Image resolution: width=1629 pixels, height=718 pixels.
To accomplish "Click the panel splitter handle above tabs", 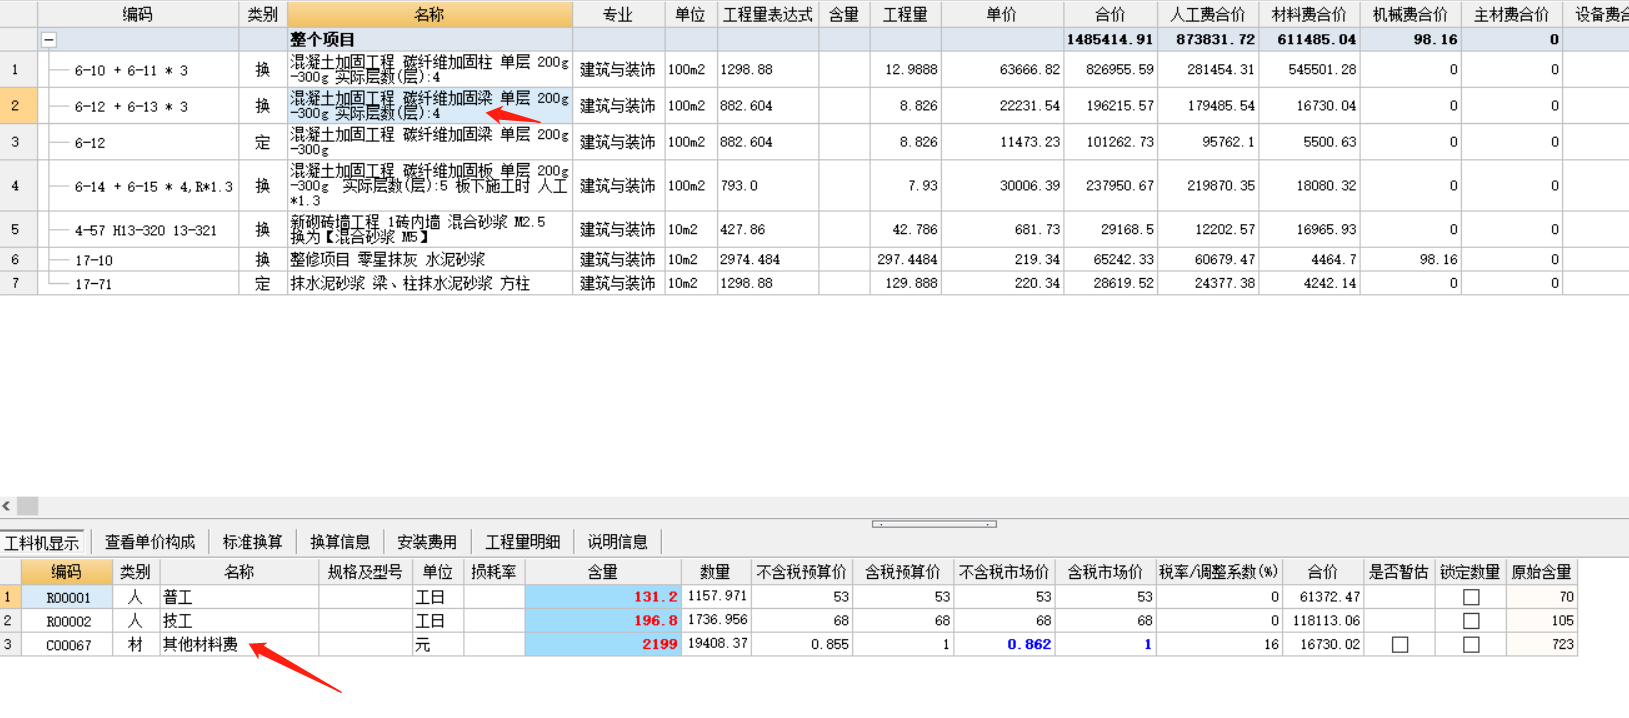I will click(934, 523).
